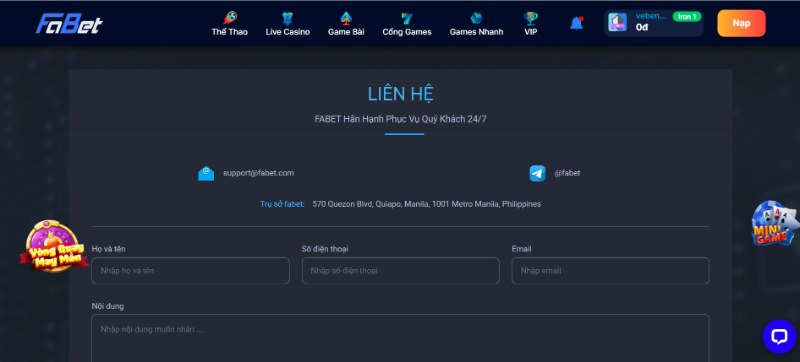Click the Telegram icon
This screenshot has height=362, width=800.
537,173
